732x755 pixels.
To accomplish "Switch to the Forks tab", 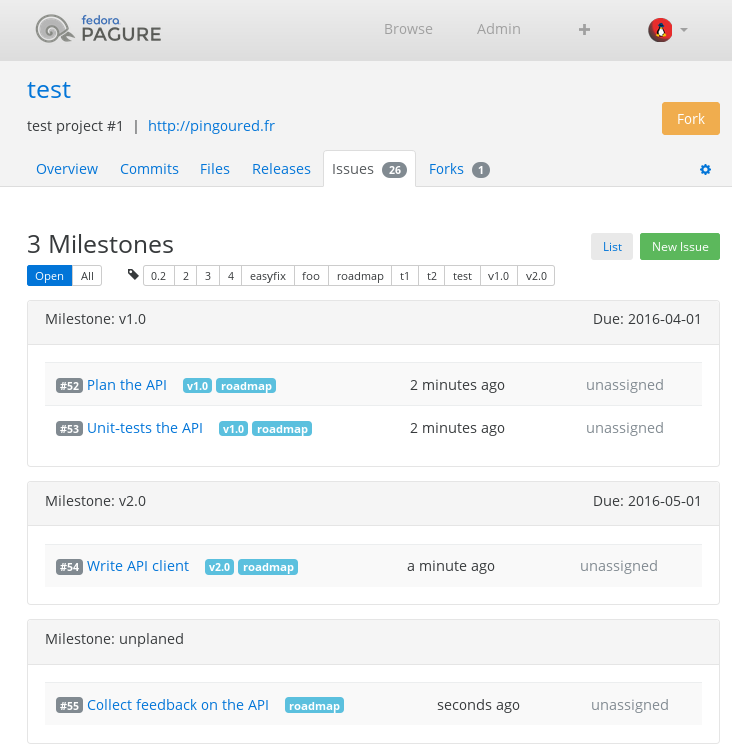I will (x=446, y=169).
